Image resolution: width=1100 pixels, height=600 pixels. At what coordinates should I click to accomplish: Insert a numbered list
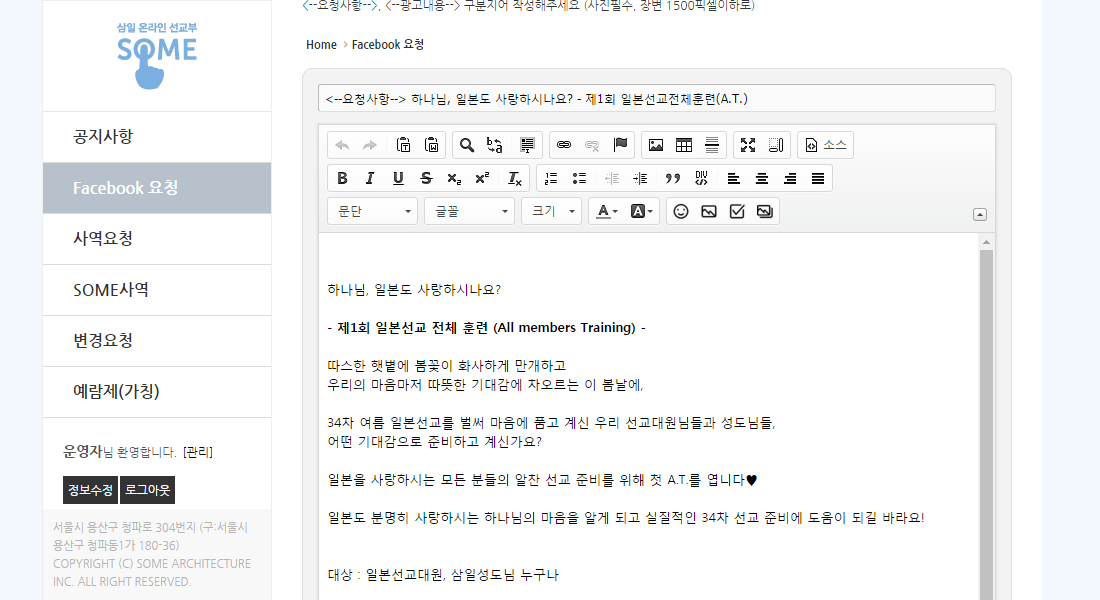coord(551,178)
